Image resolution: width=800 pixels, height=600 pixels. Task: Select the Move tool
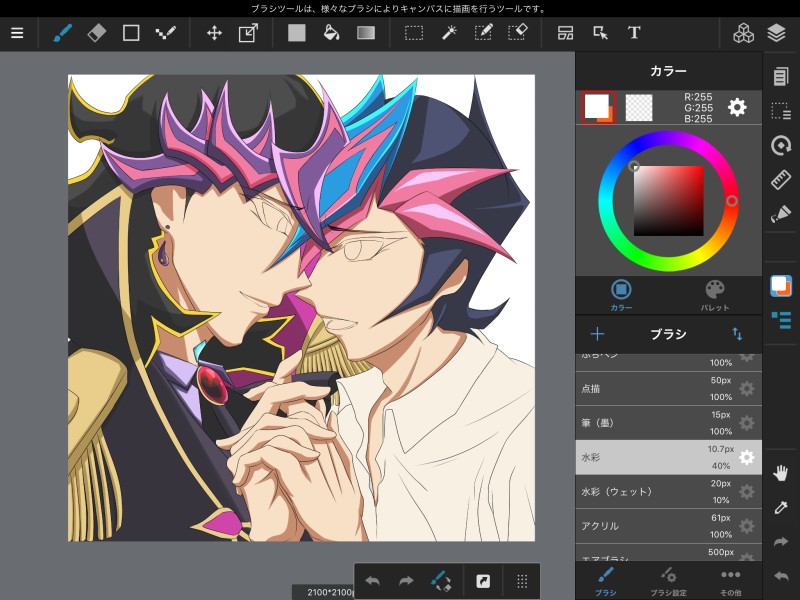click(214, 33)
